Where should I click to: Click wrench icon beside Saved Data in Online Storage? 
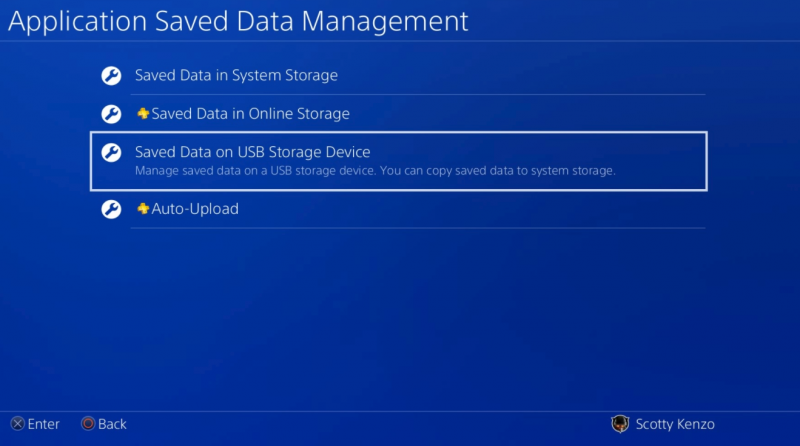pos(111,114)
